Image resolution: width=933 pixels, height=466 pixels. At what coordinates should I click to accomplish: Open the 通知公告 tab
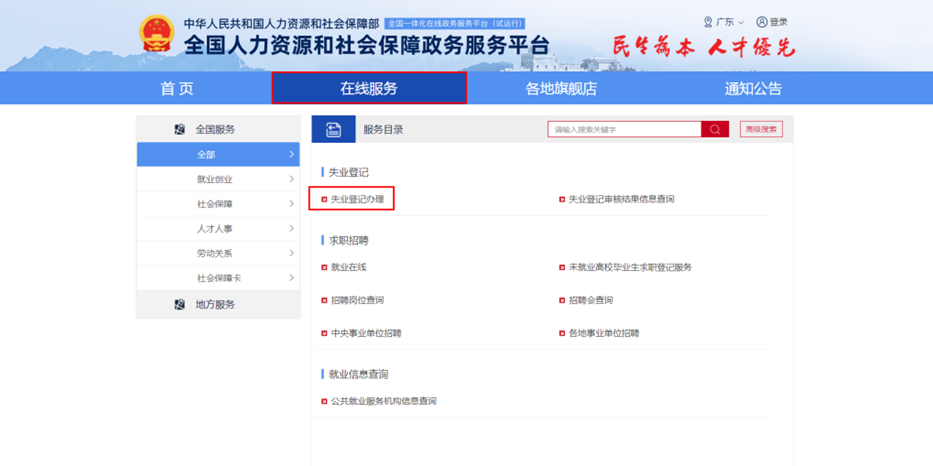pyautogui.click(x=753, y=89)
